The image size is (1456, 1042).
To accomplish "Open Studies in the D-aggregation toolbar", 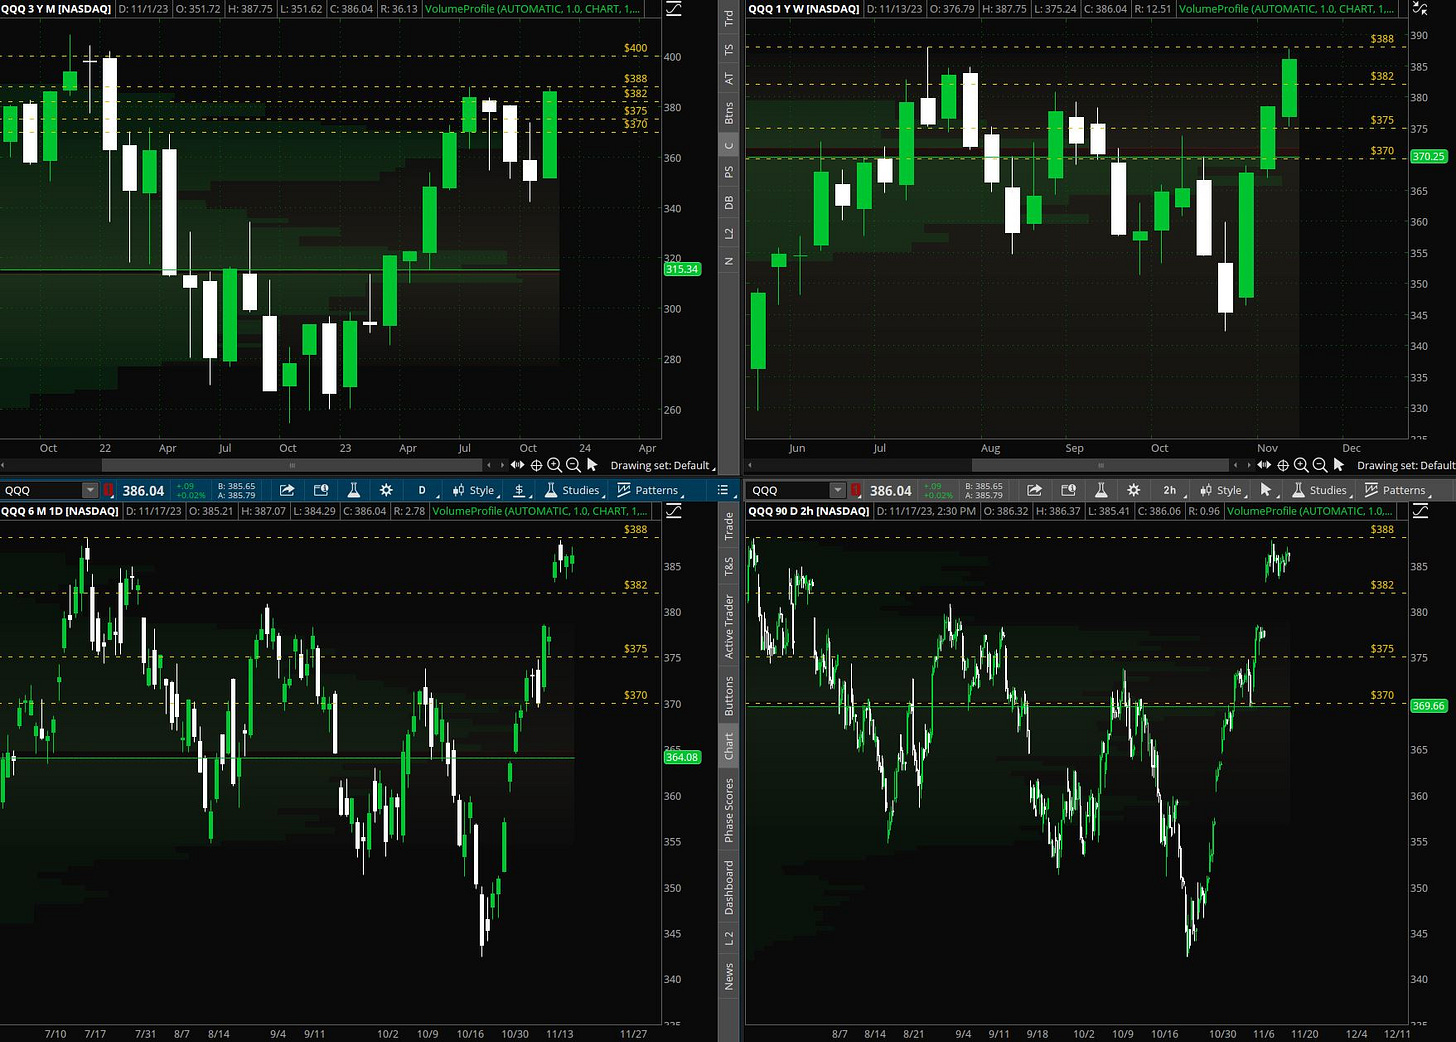I will pos(573,490).
